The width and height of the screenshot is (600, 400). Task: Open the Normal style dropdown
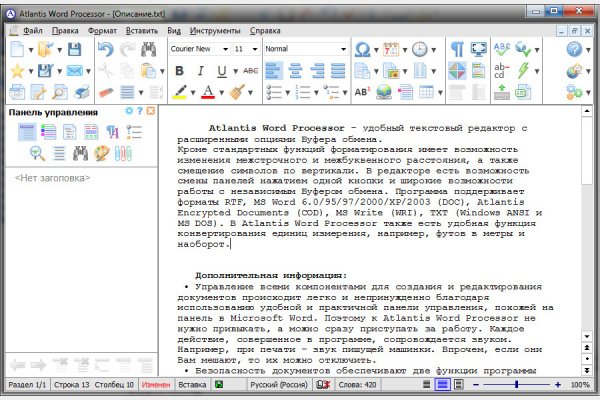[x=343, y=49]
